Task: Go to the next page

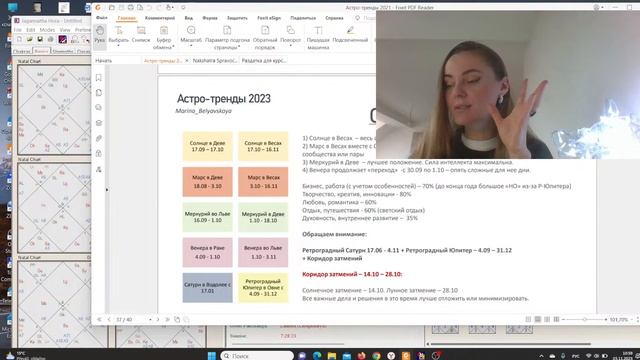Action: 158,320
